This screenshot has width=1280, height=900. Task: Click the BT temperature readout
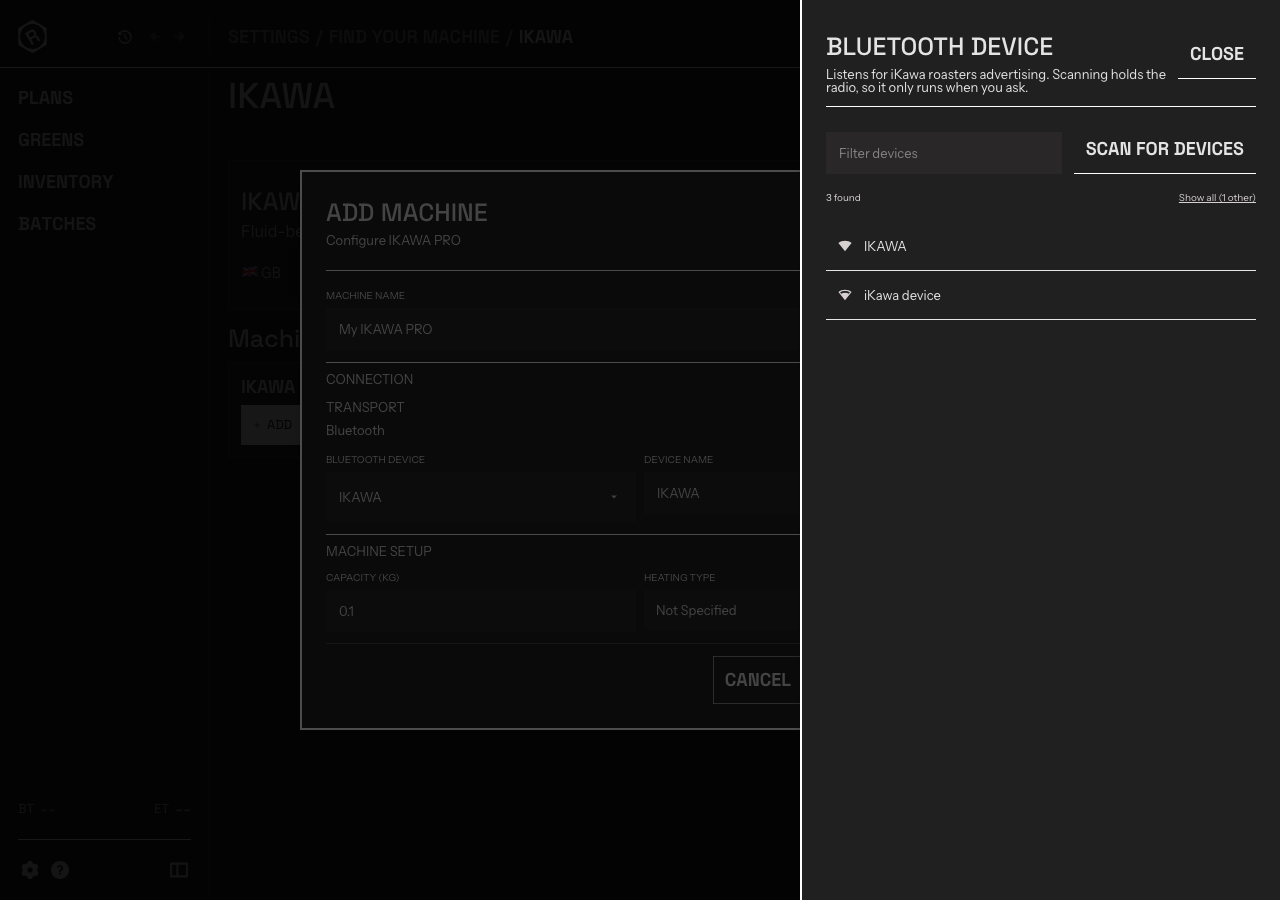click(x=37, y=809)
